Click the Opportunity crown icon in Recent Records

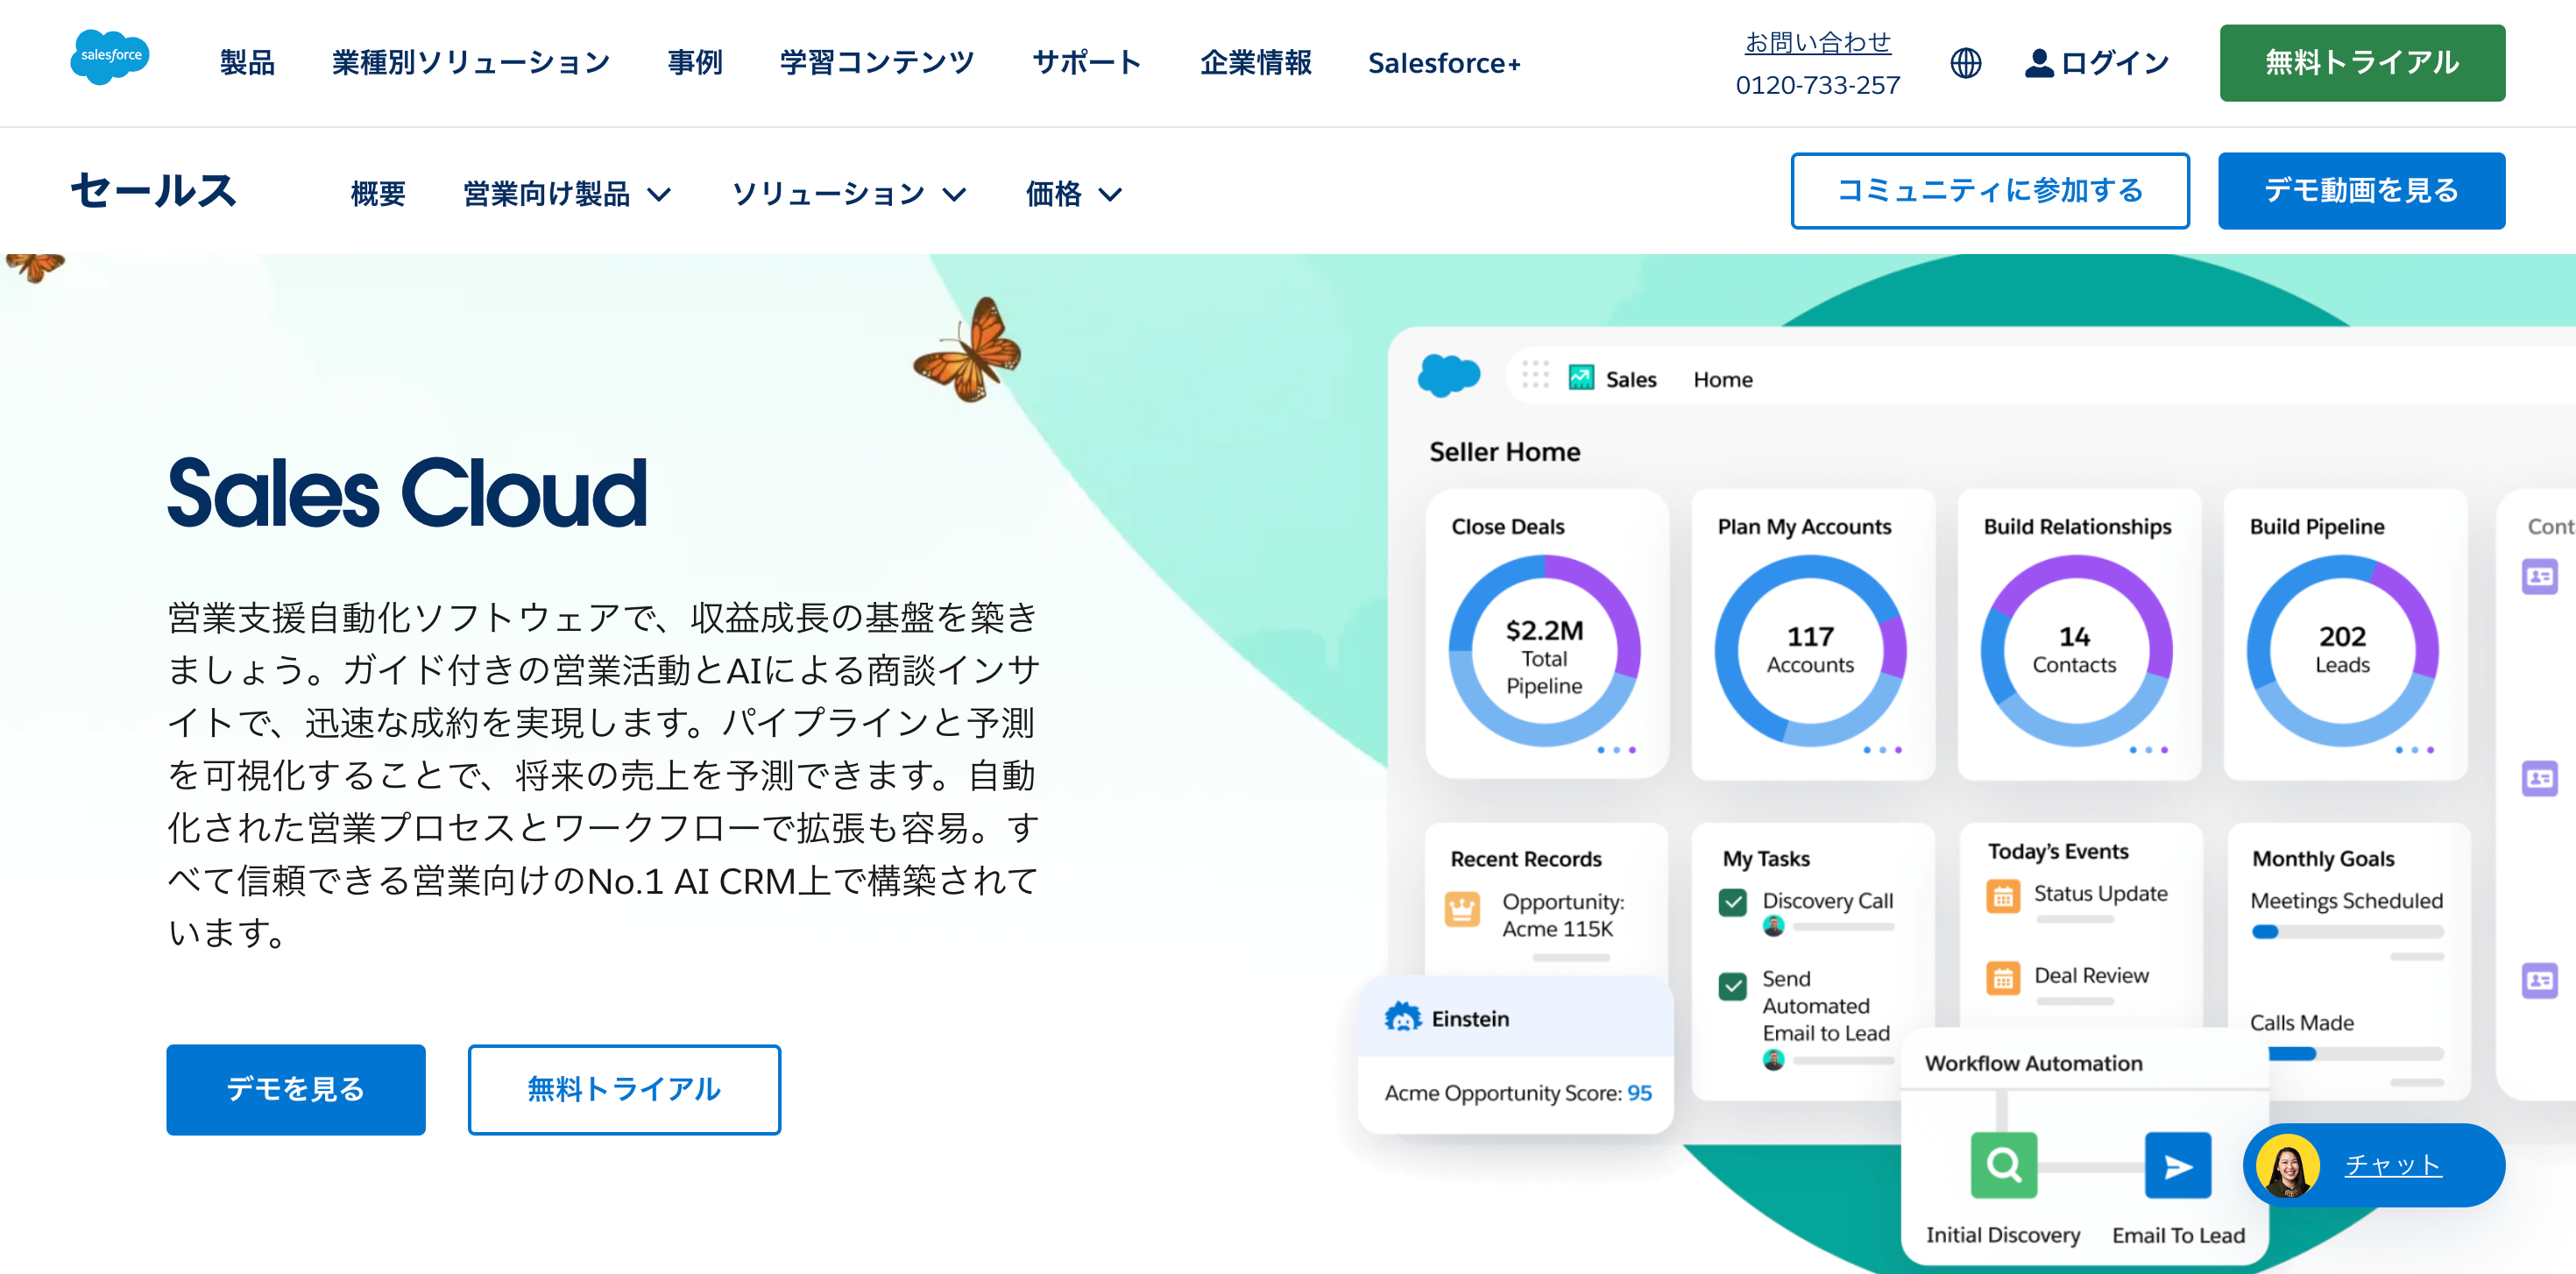(1462, 909)
